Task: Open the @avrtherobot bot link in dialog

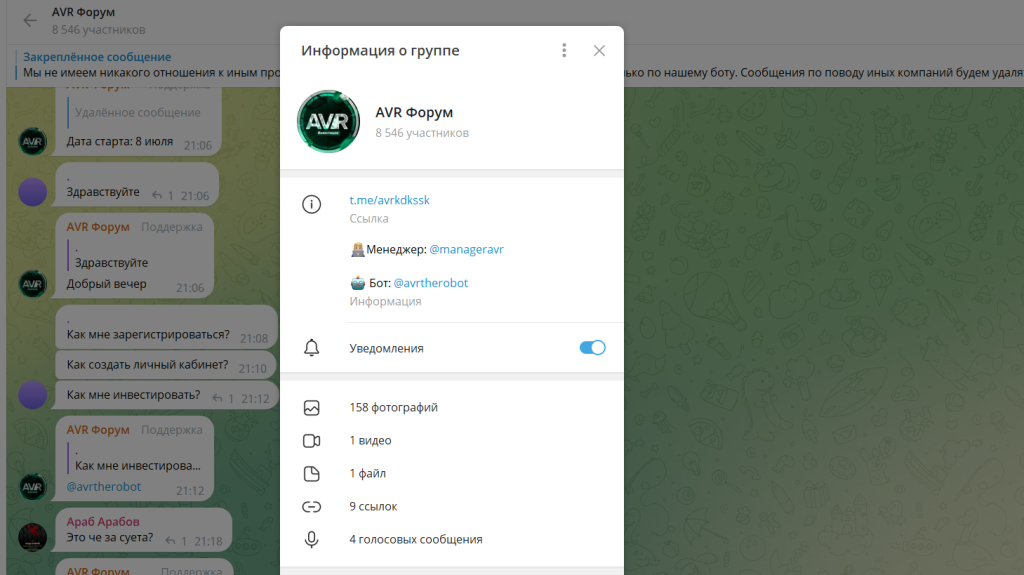Action: tap(430, 283)
